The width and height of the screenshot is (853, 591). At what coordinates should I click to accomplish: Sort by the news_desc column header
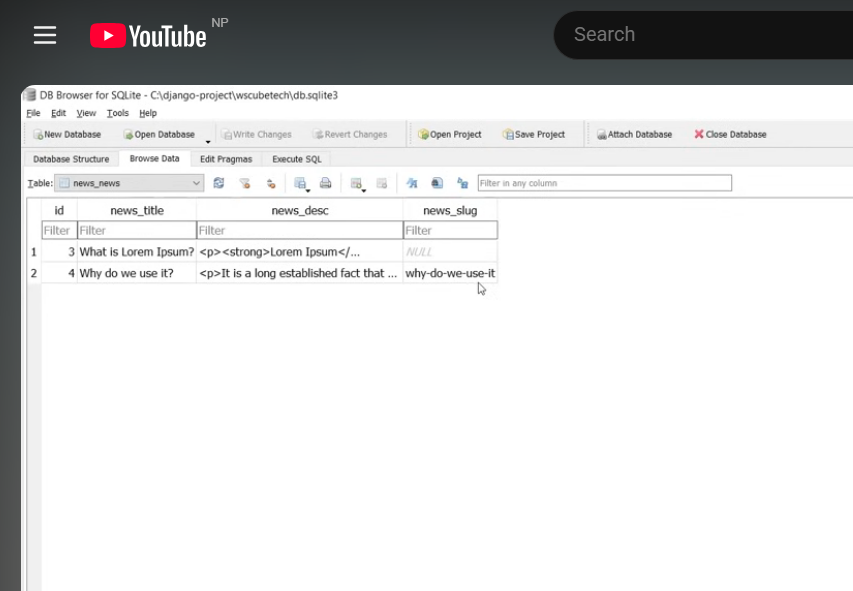coord(300,211)
